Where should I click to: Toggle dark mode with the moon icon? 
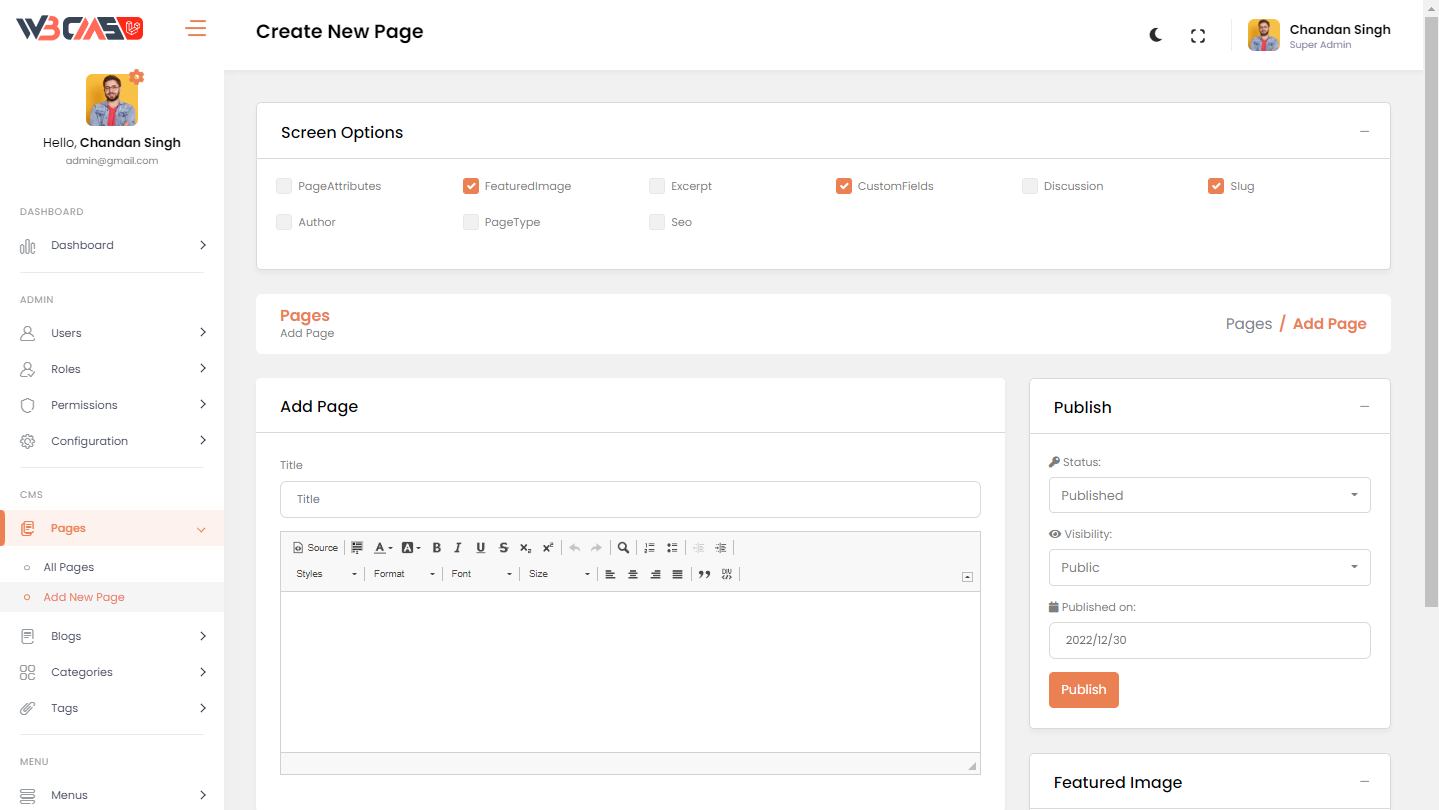[x=1155, y=35]
